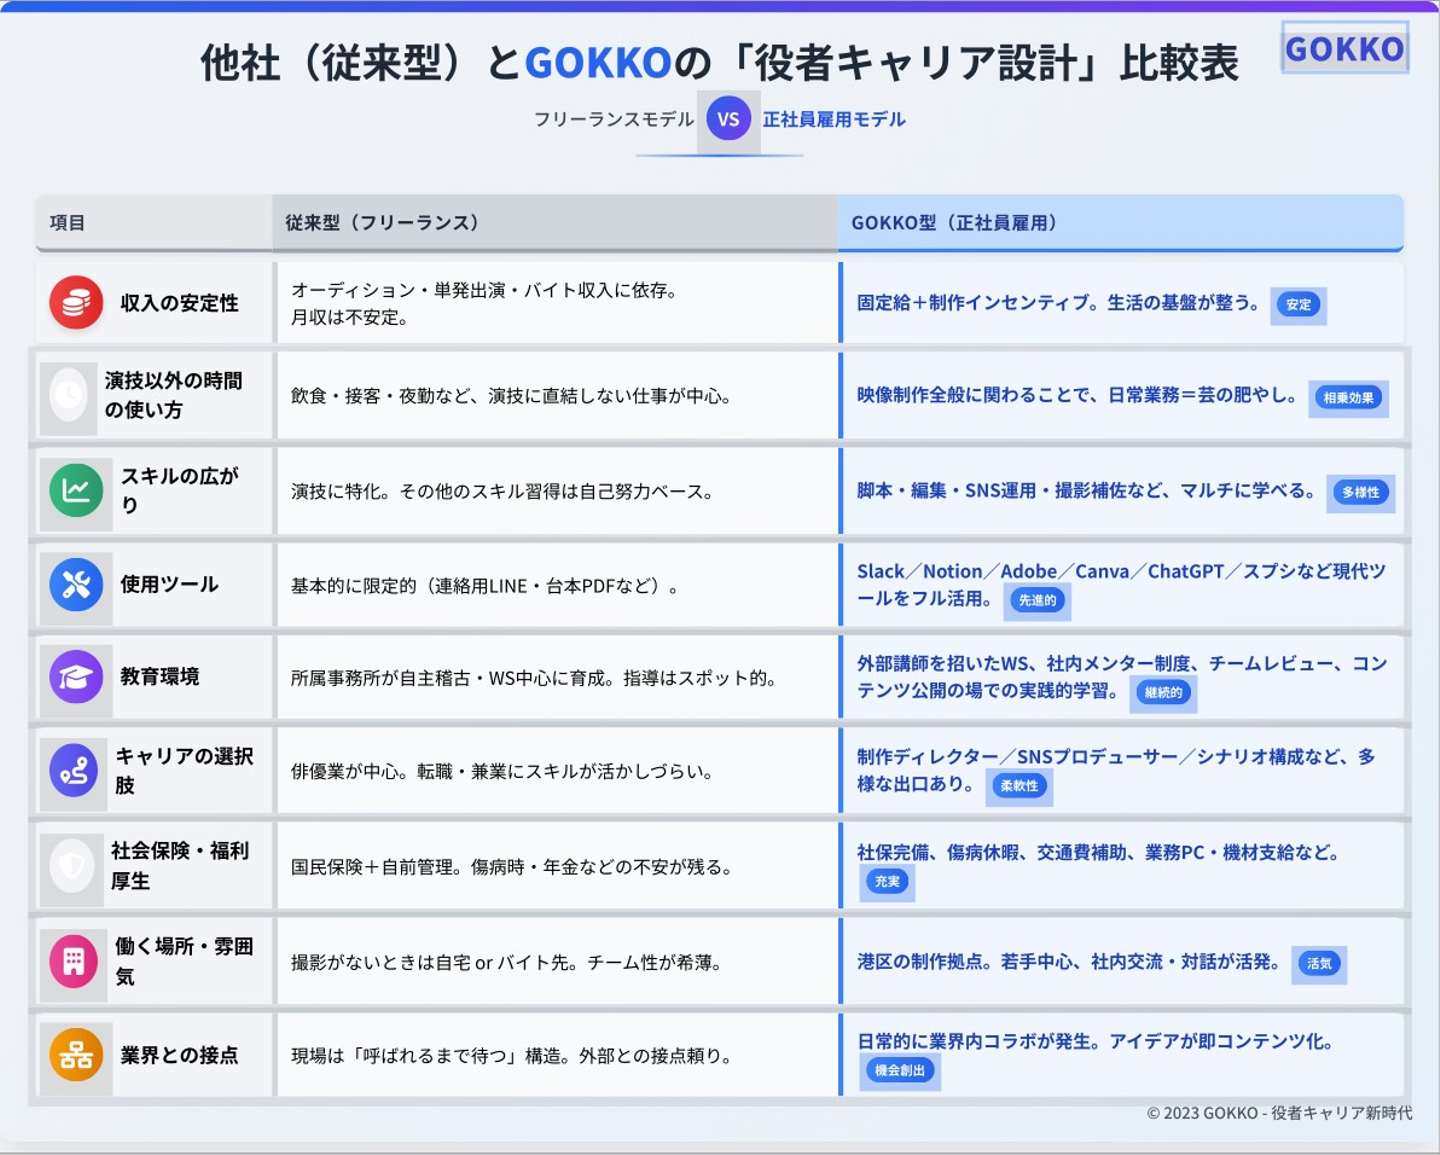Select the 充実 tag badge
This screenshot has width=1440, height=1155.
pyautogui.click(x=887, y=881)
